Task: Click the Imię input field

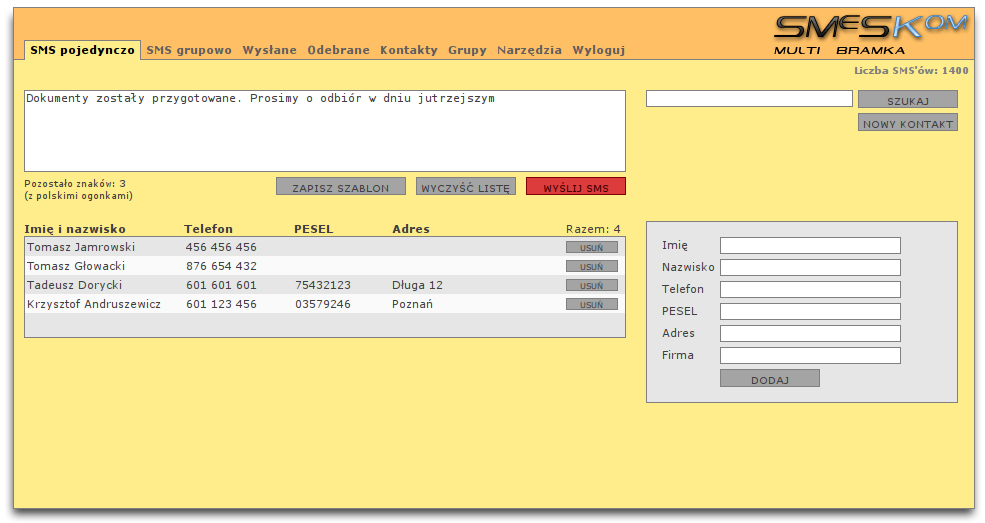Action: point(809,246)
